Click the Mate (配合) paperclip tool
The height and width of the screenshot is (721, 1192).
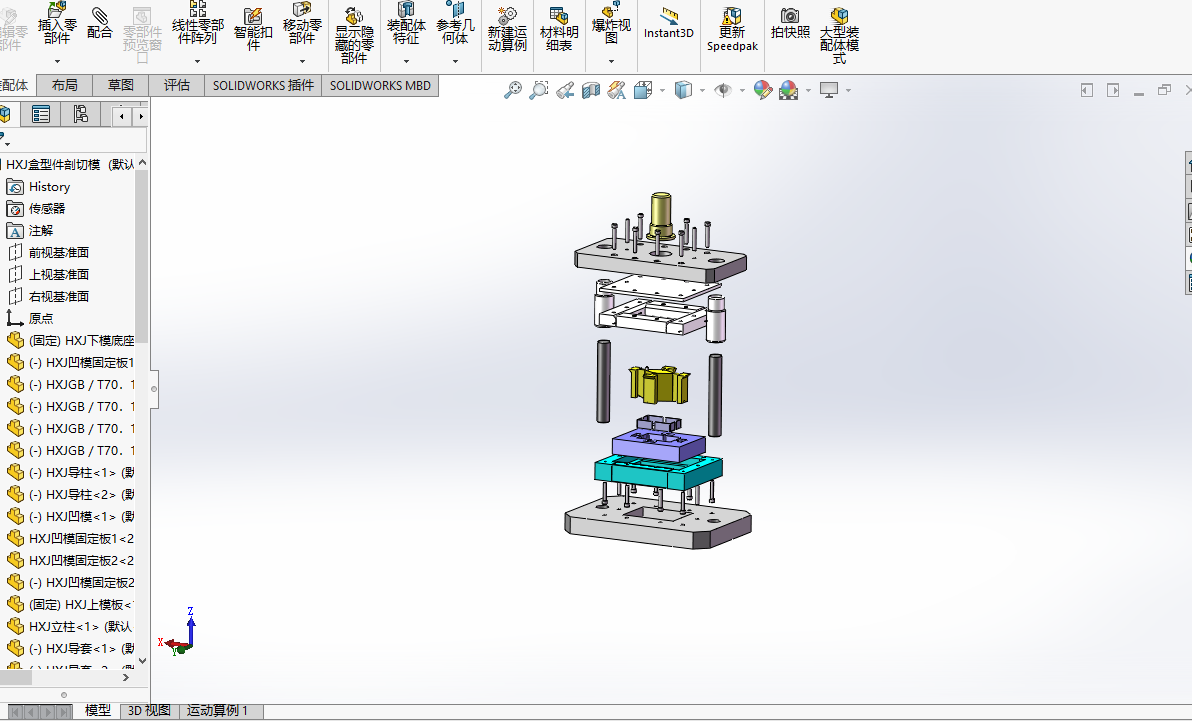(x=100, y=23)
